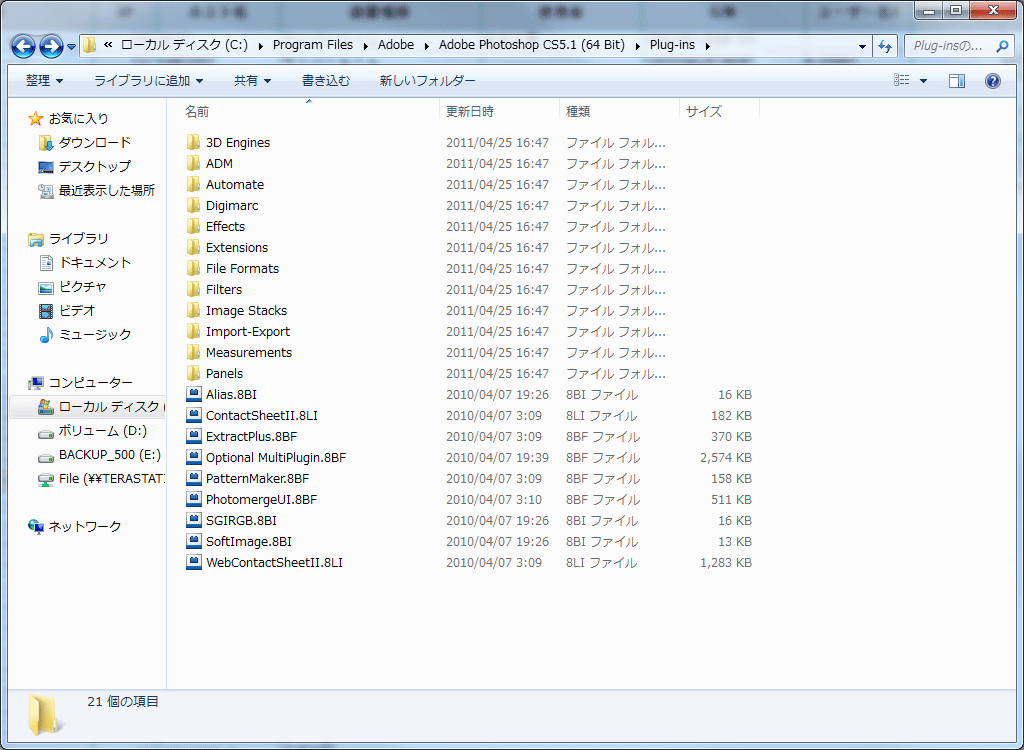Open recent locations dropdown beside Forward arrow
The width and height of the screenshot is (1024, 750).
(x=71, y=47)
